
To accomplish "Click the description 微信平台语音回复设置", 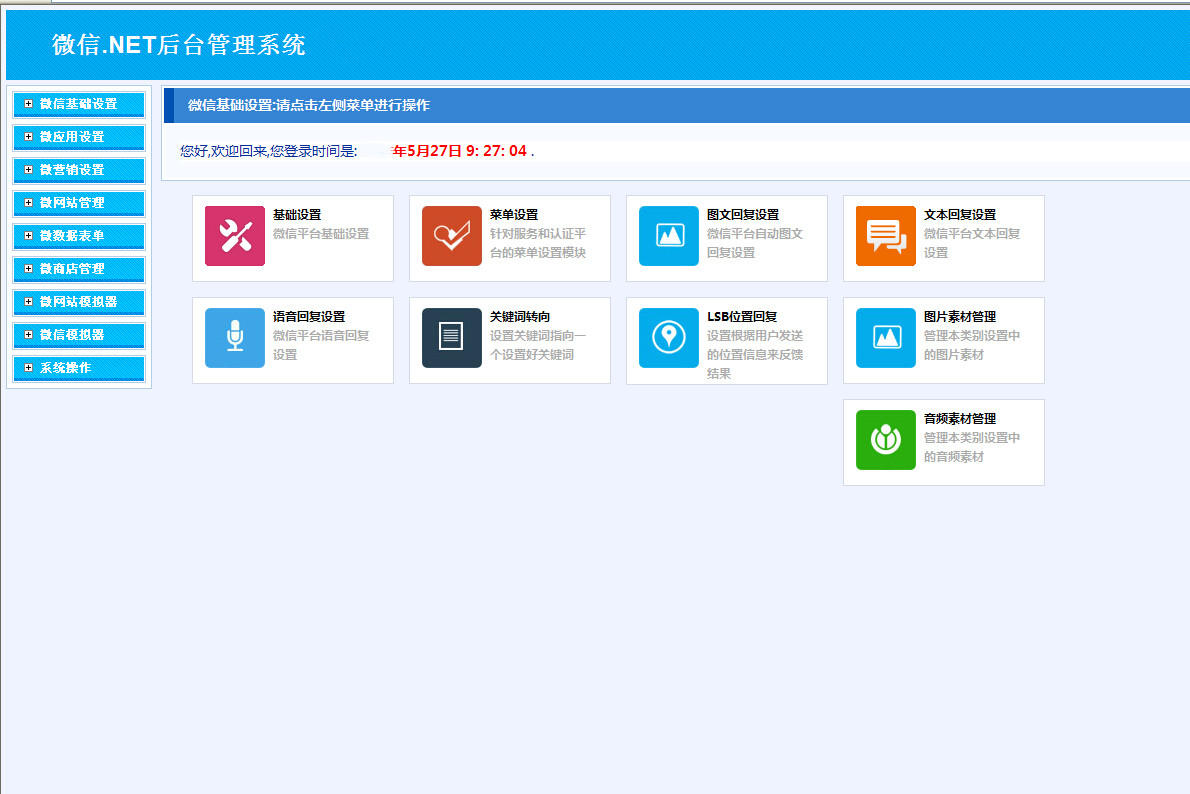I will (321, 345).
